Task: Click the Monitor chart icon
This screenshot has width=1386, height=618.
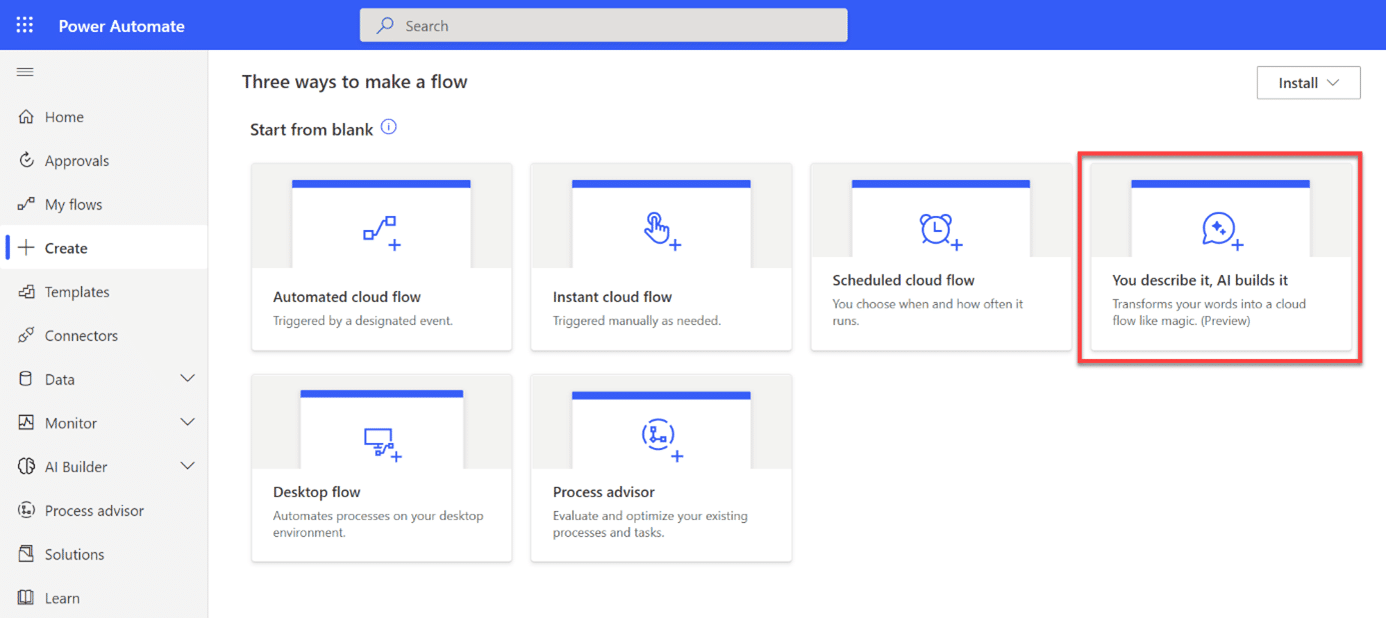Action: coord(26,423)
